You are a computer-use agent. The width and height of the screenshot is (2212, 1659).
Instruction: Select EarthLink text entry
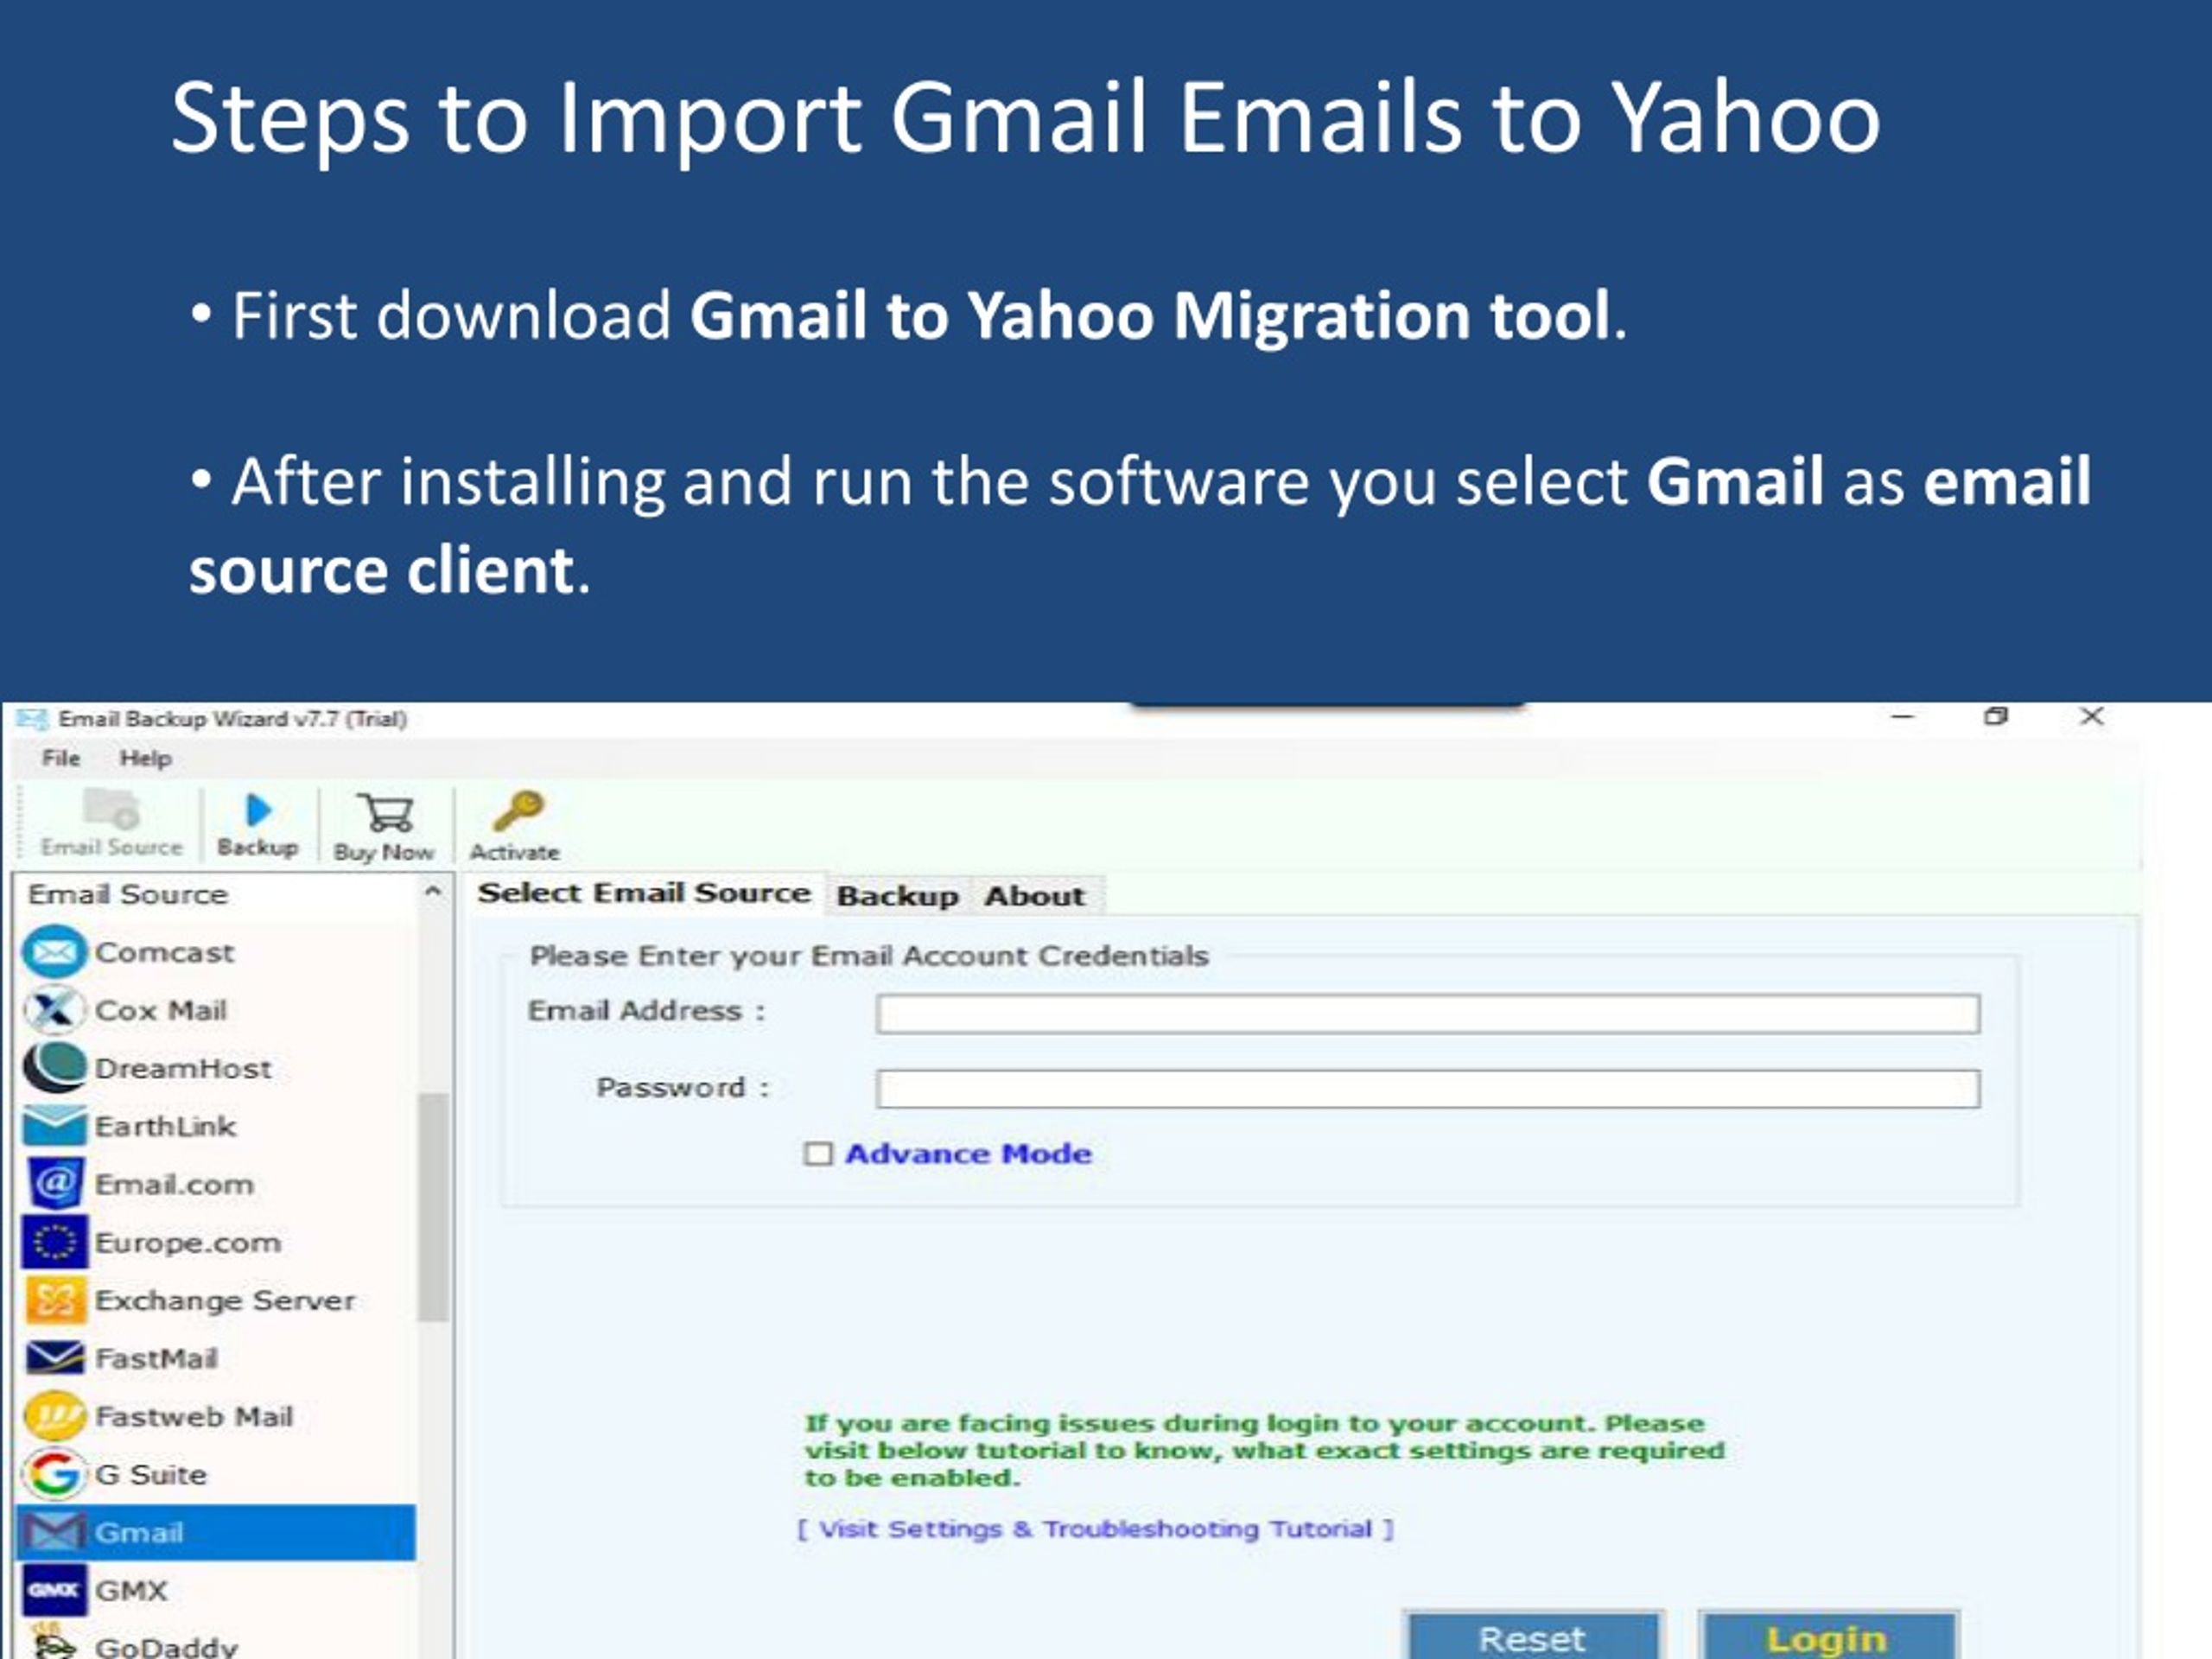point(165,1126)
